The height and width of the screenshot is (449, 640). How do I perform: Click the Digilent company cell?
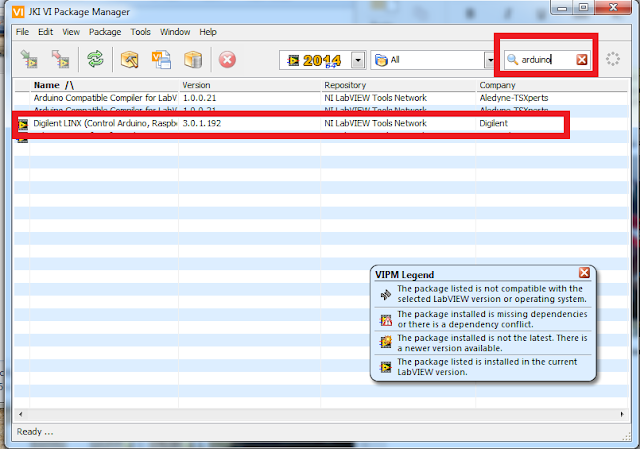493,123
